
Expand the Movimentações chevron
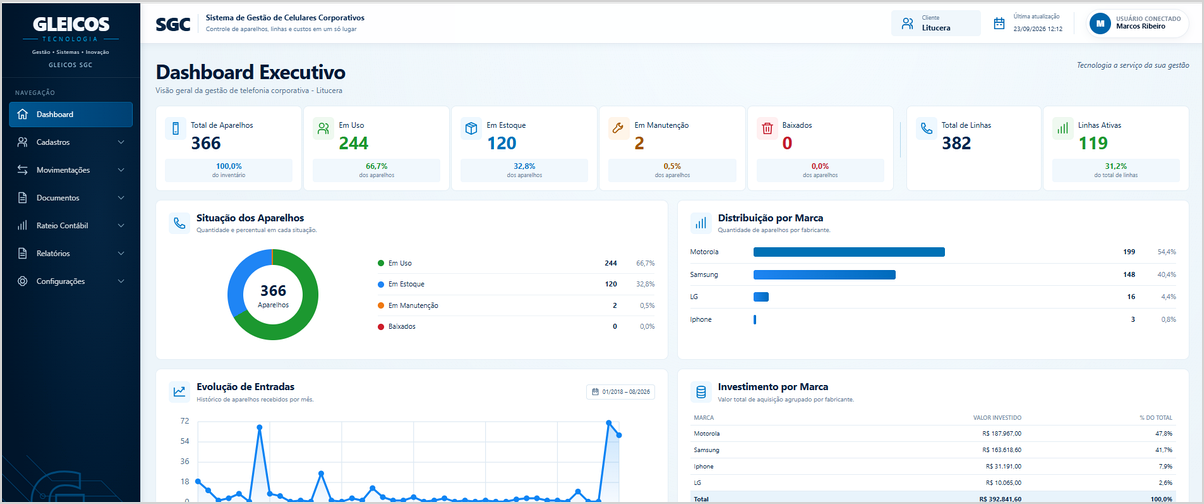pos(121,170)
